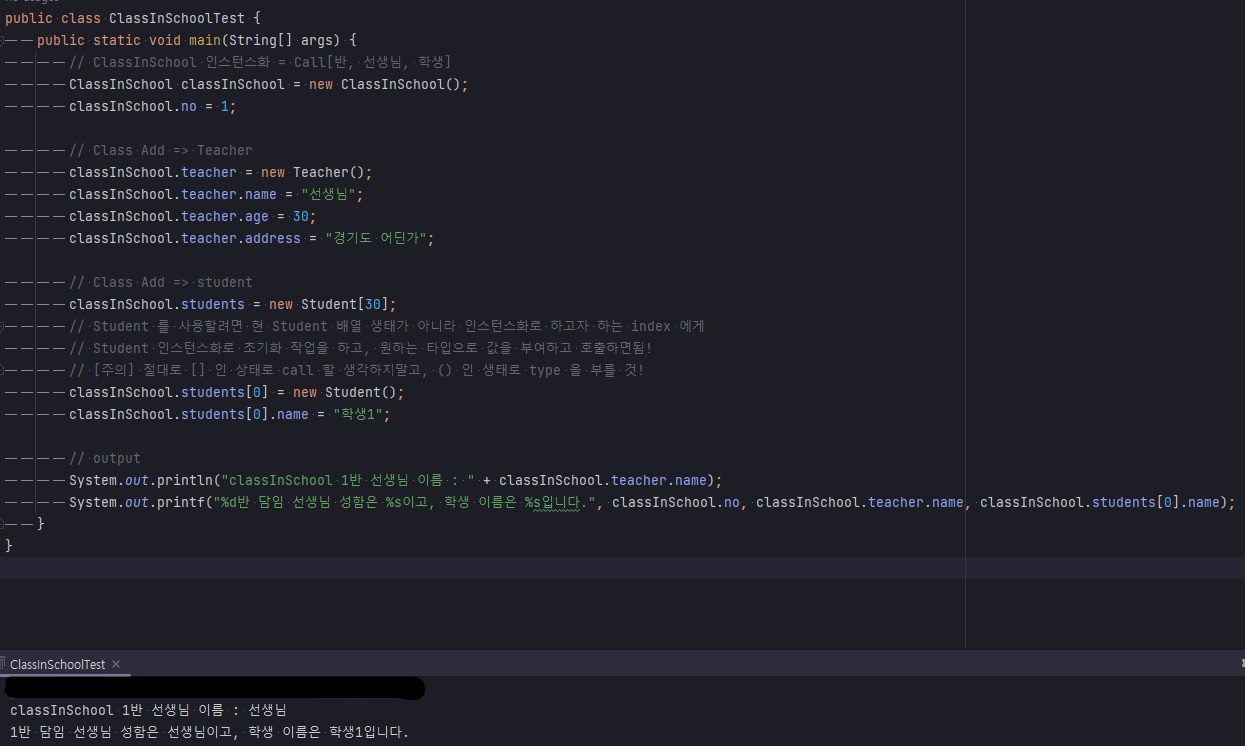Click console output 'classInSchool 1반 선생님 이름 : 선생님'
This screenshot has height=746, width=1245.
[148, 710]
